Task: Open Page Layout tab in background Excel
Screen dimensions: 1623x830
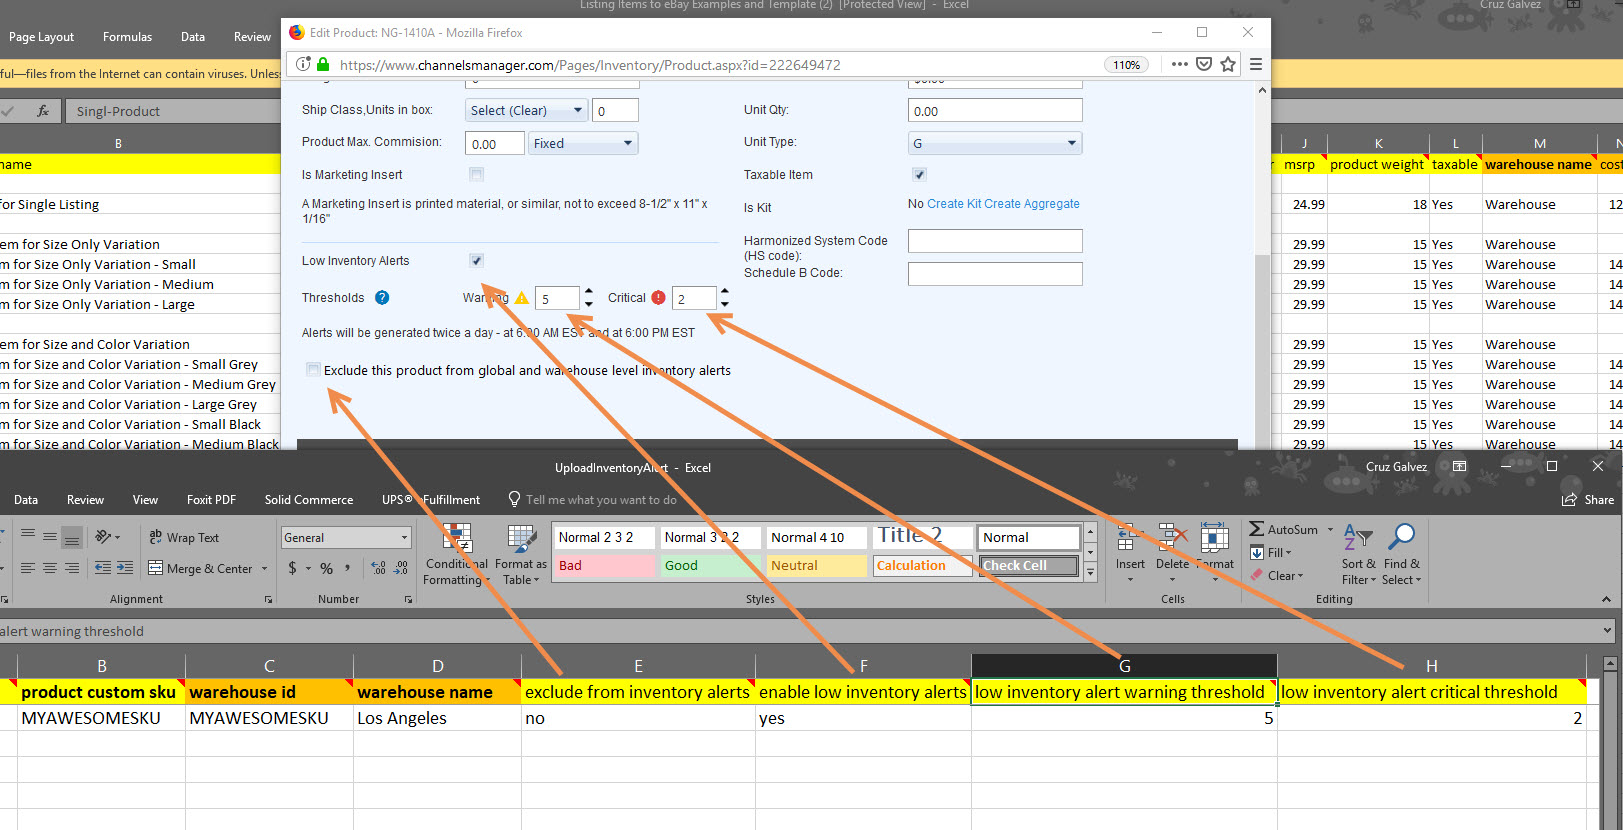Action: pos(41,37)
